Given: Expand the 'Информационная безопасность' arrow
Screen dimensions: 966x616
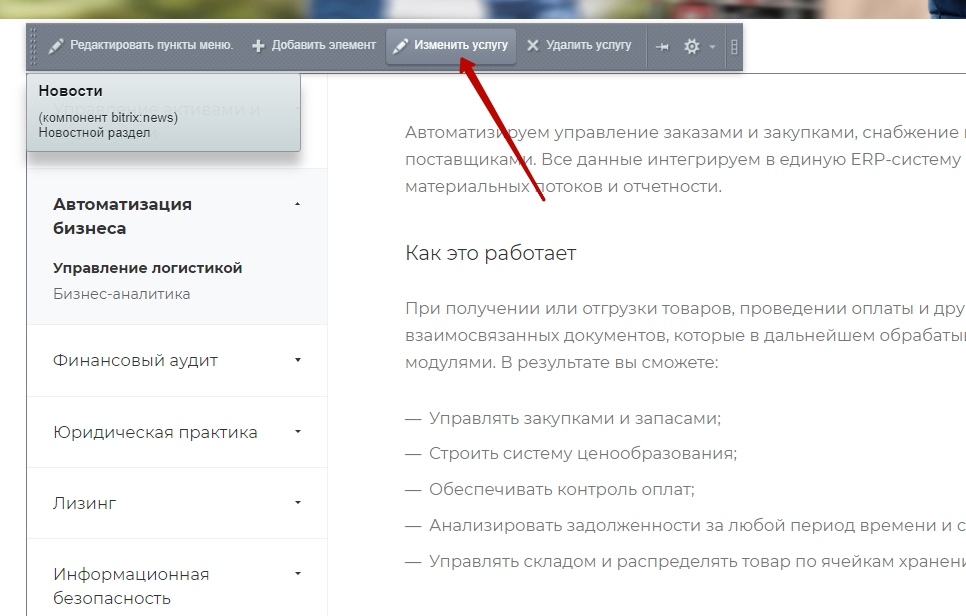Looking at the screenshot, I should coord(298,573).
